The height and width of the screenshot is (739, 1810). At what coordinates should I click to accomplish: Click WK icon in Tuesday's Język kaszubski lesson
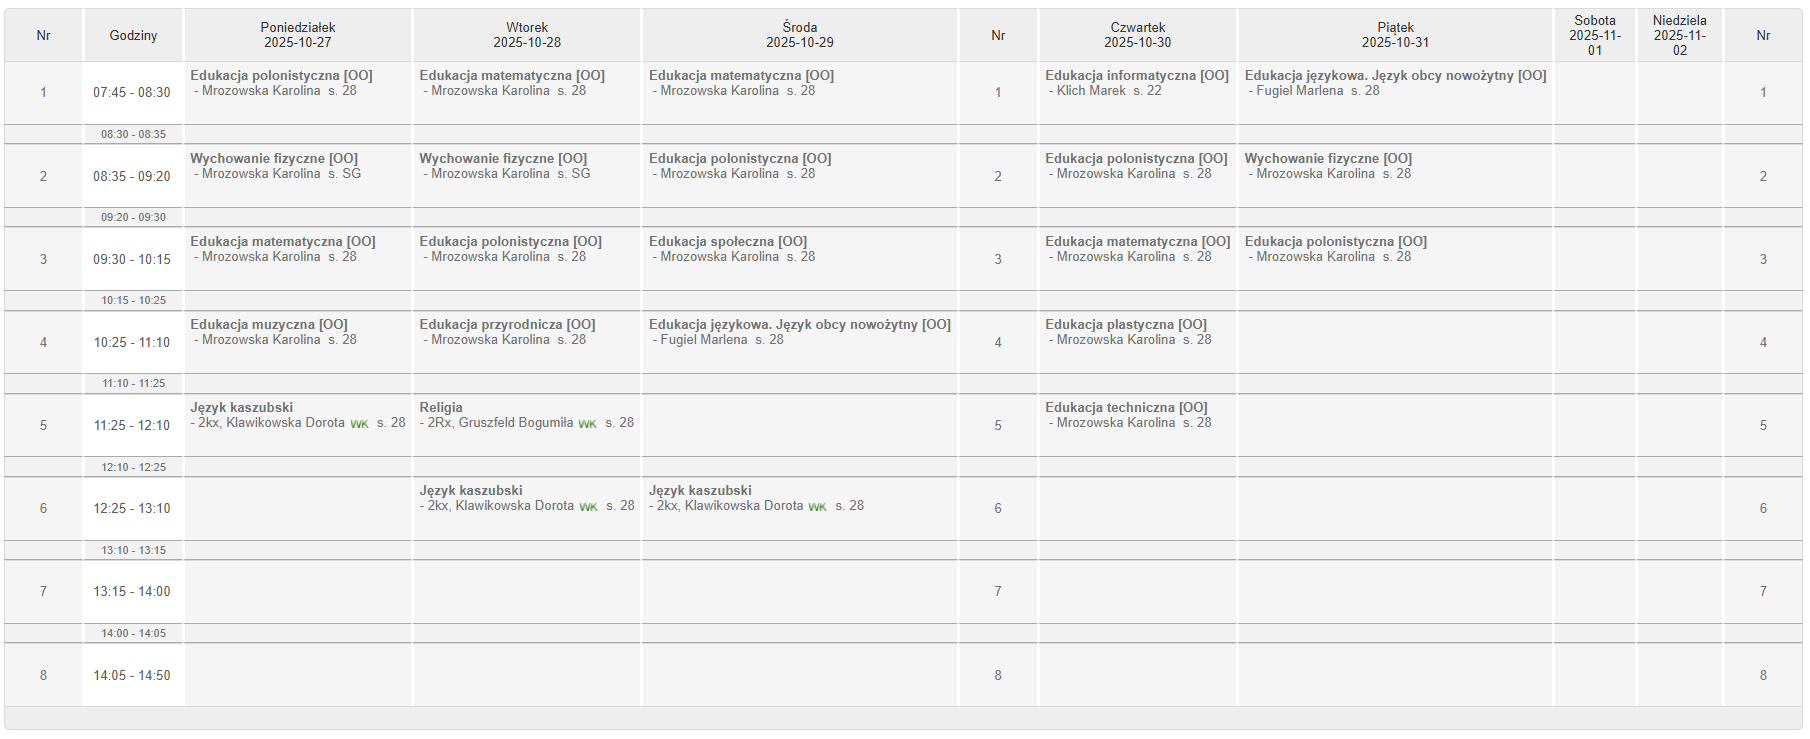(588, 507)
